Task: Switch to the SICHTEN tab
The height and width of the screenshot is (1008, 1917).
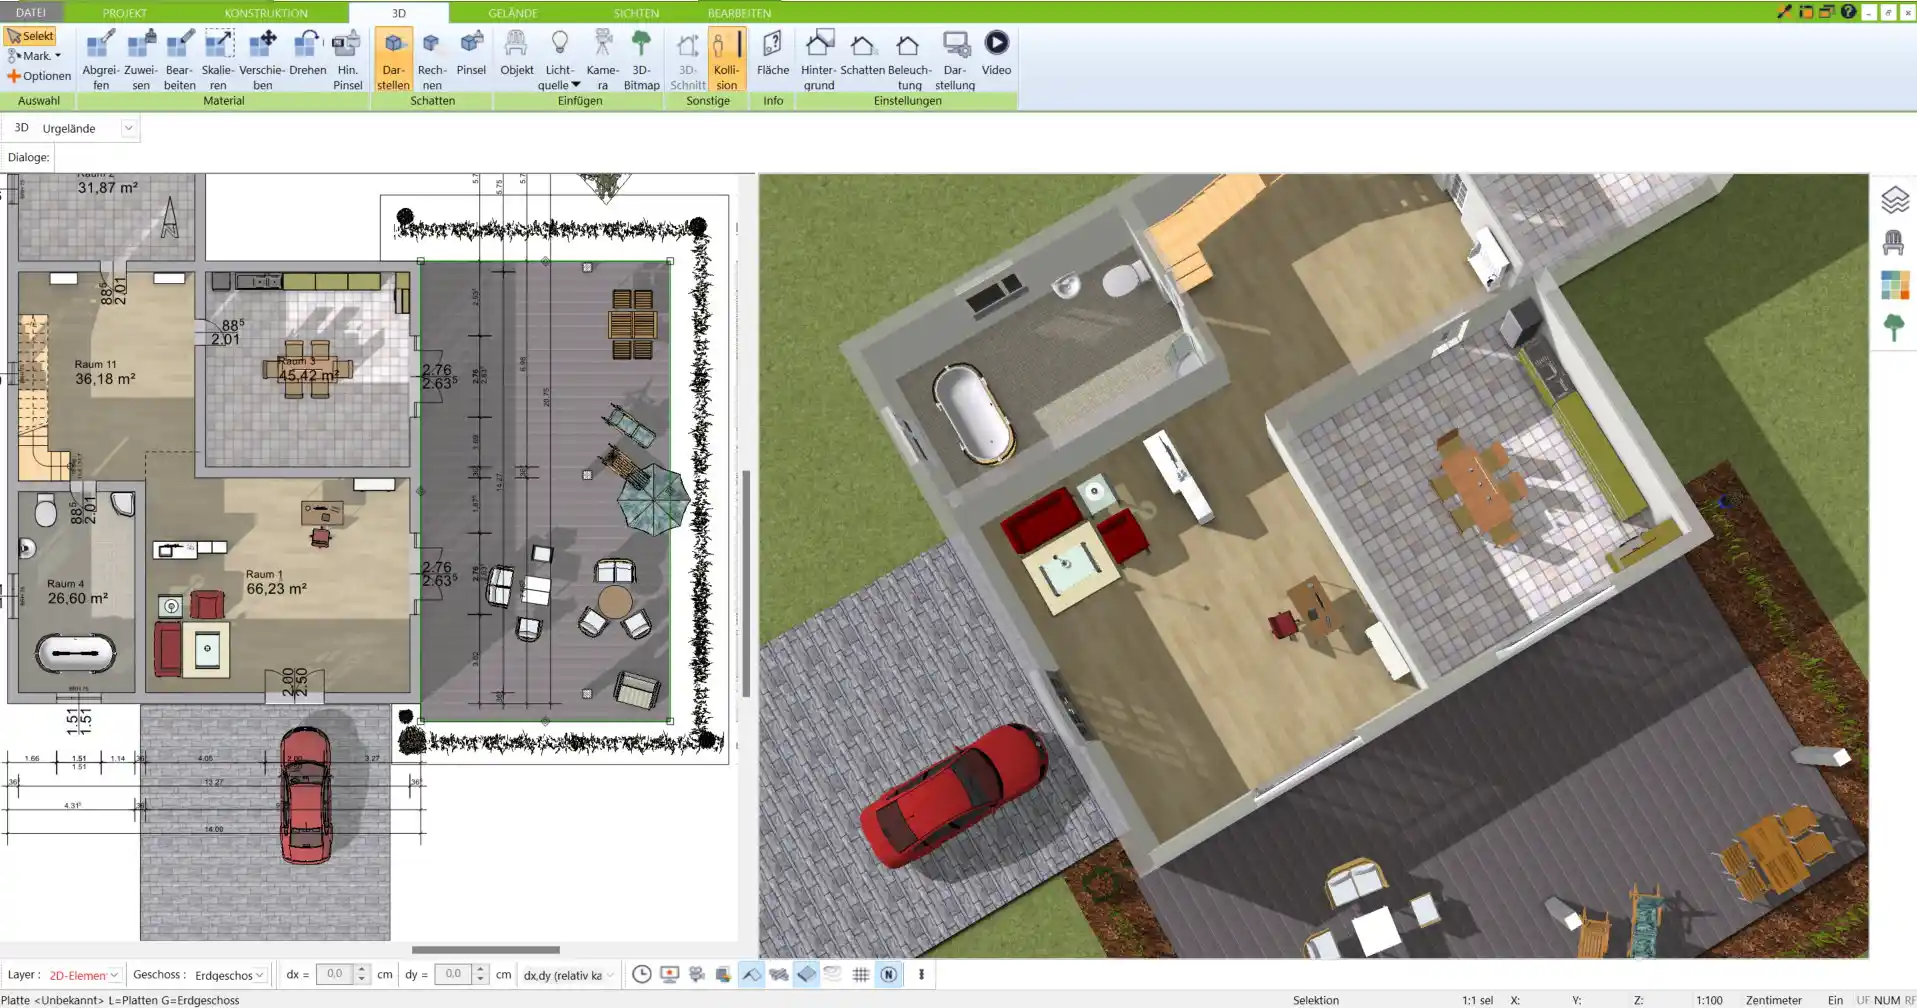Action: pyautogui.click(x=636, y=13)
